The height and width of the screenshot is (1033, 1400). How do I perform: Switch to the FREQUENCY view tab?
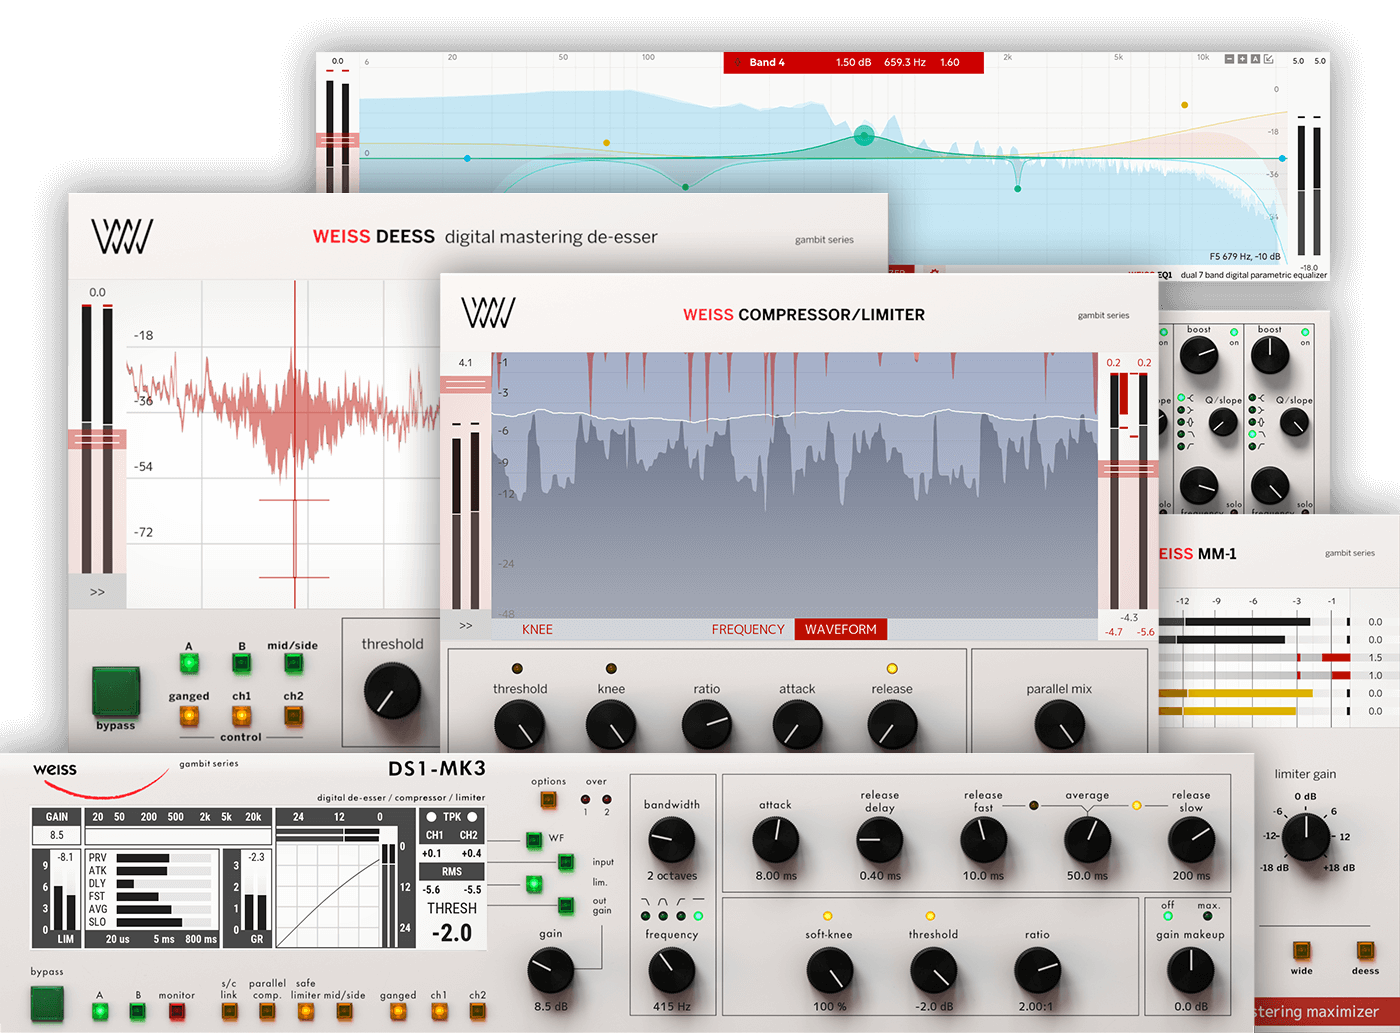[x=747, y=629]
